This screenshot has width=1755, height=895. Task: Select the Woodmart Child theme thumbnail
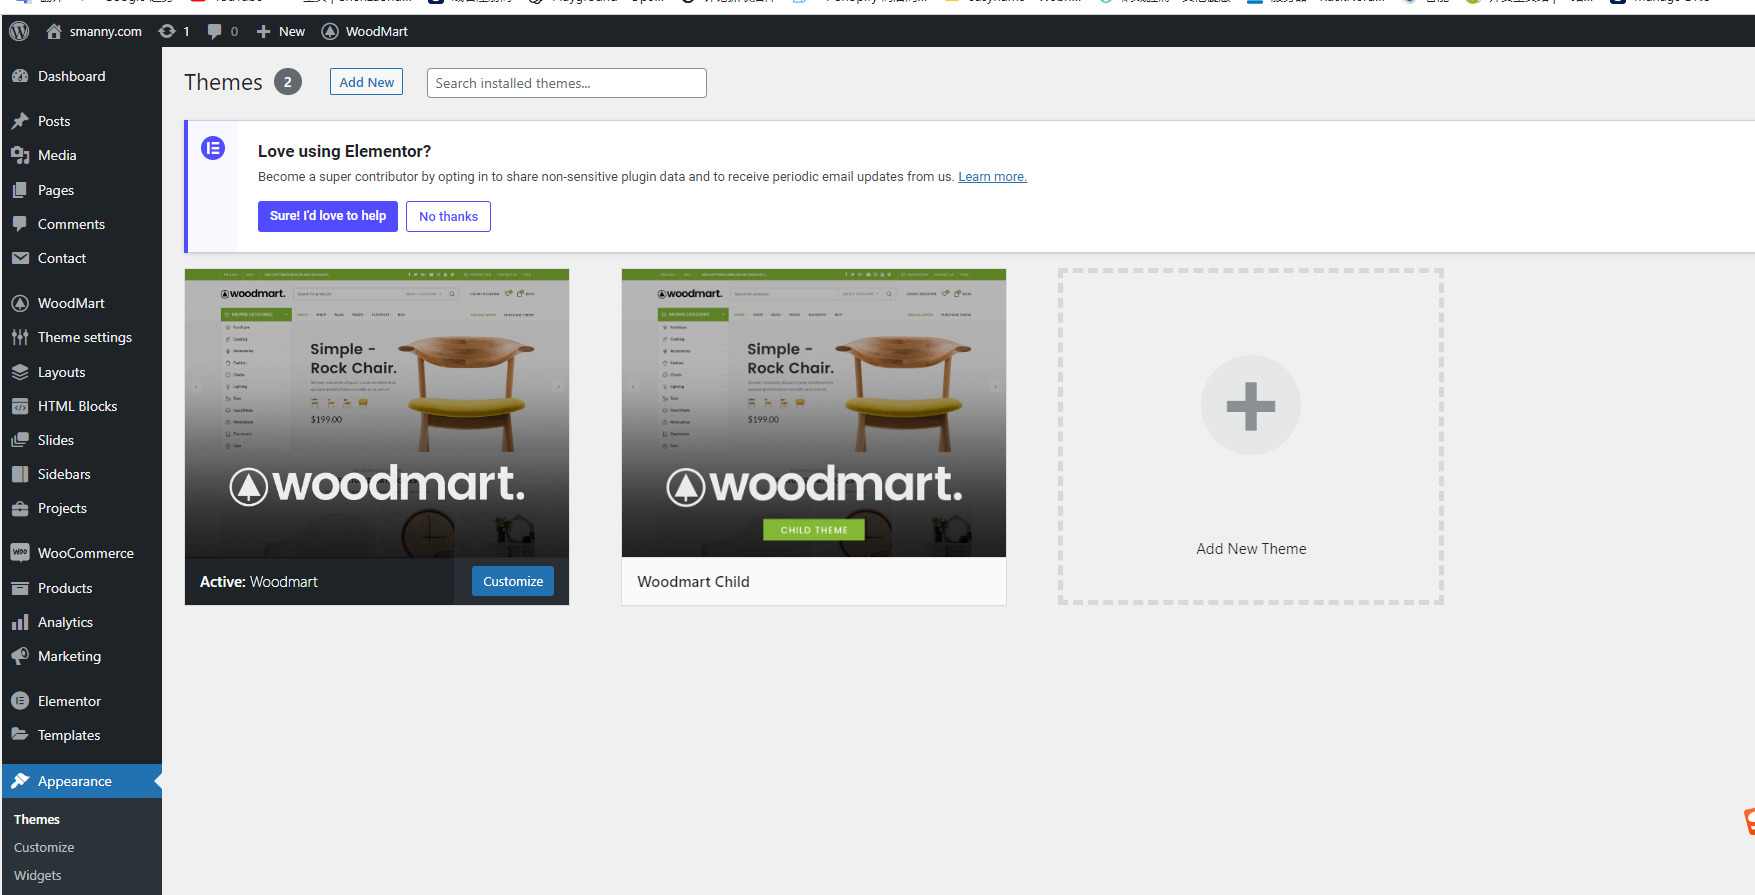click(x=814, y=413)
